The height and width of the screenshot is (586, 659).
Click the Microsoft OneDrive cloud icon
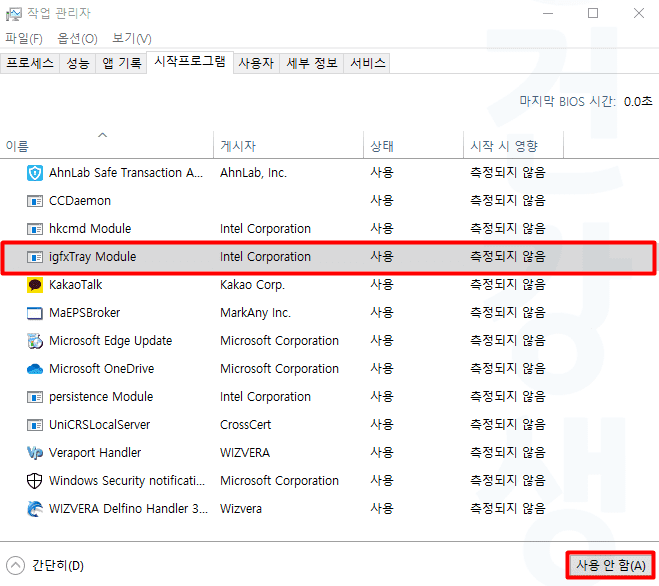pyautogui.click(x=35, y=369)
